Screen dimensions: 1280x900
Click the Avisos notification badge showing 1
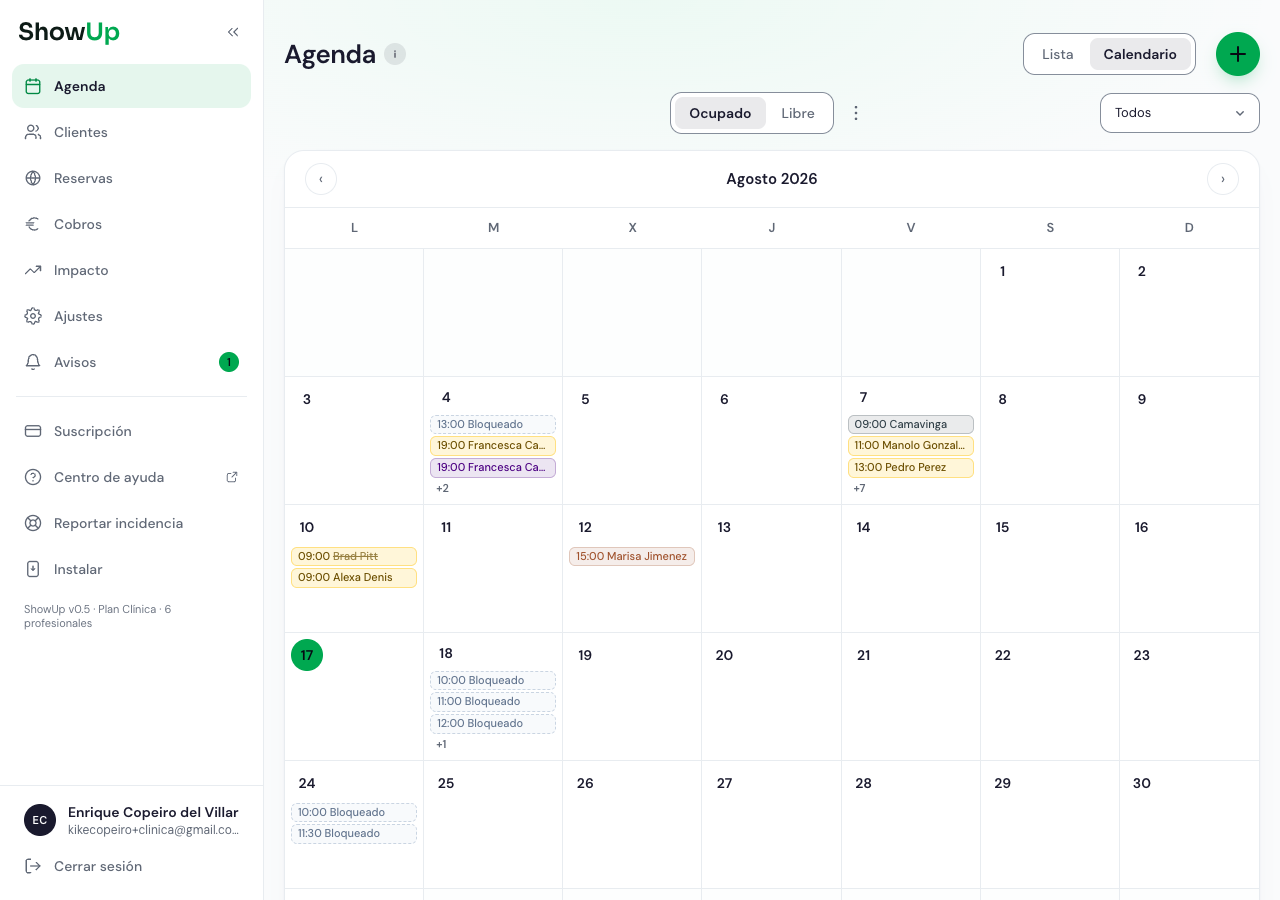pos(229,362)
